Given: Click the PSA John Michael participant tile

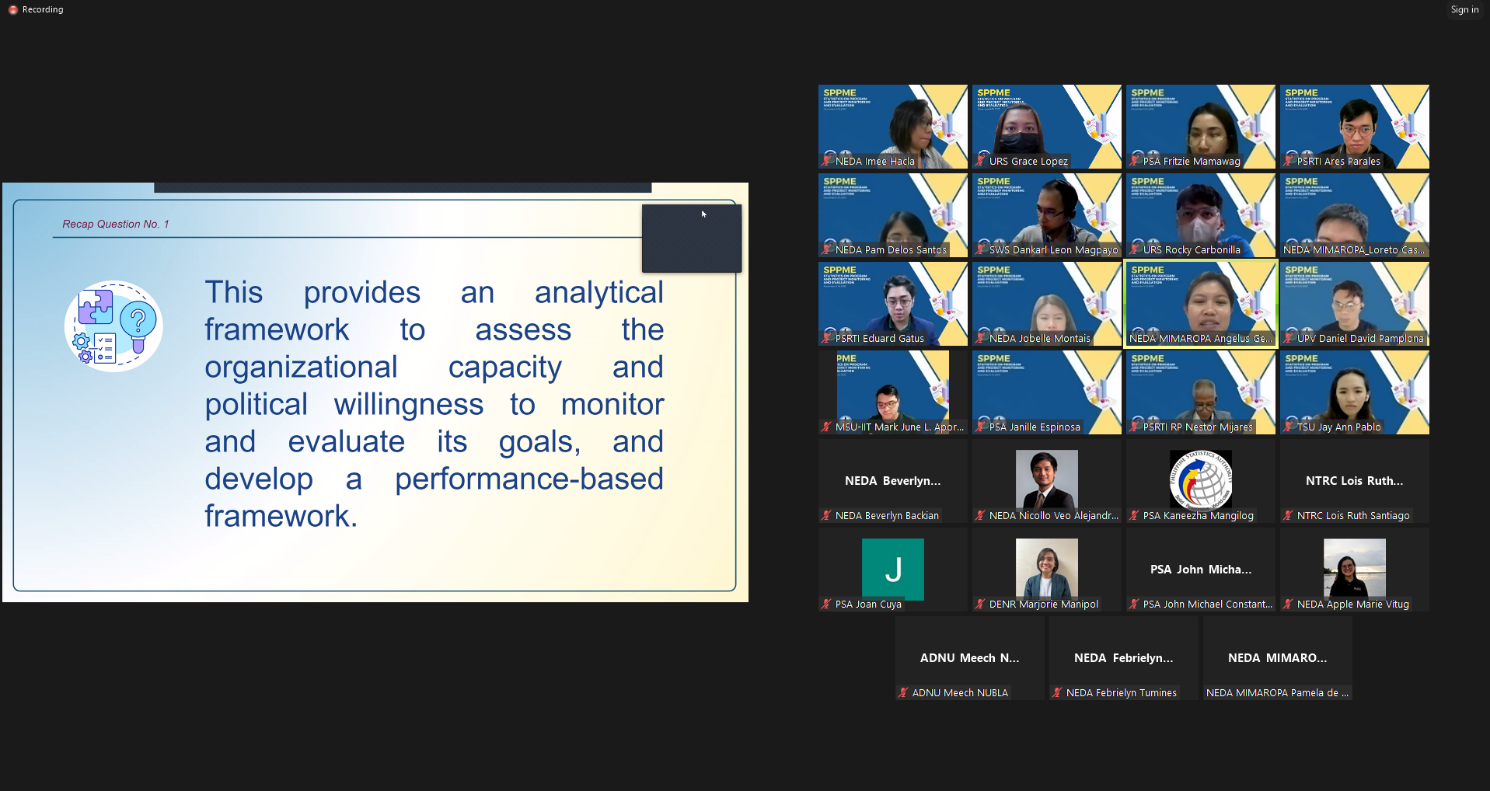Looking at the screenshot, I should pyautogui.click(x=1200, y=569).
